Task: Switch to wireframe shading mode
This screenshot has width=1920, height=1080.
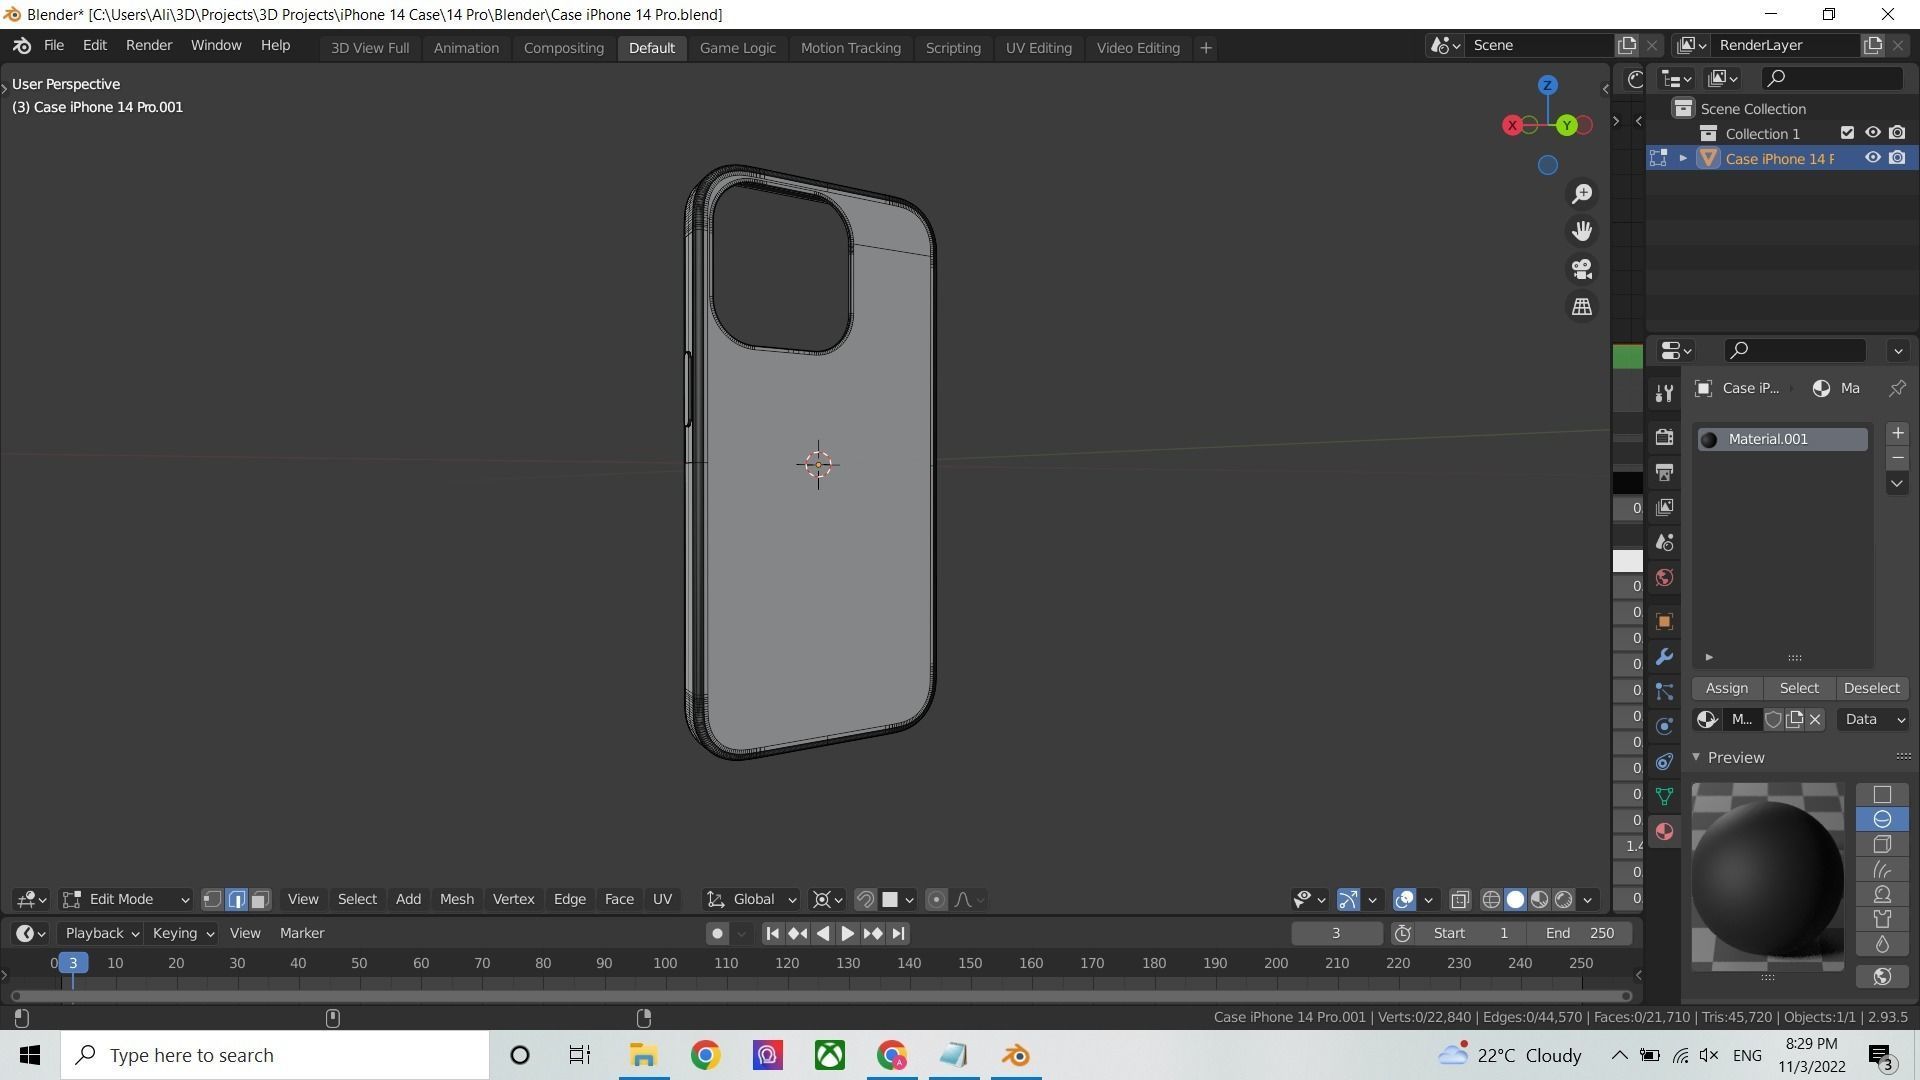Action: tap(1491, 900)
